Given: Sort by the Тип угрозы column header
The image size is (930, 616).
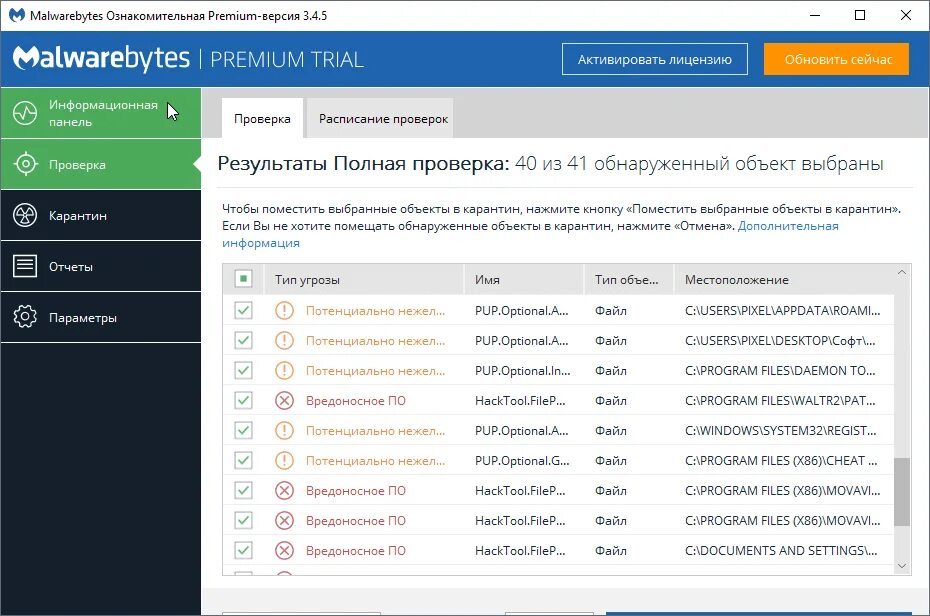Looking at the screenshot, I should (x=363, y=279).
